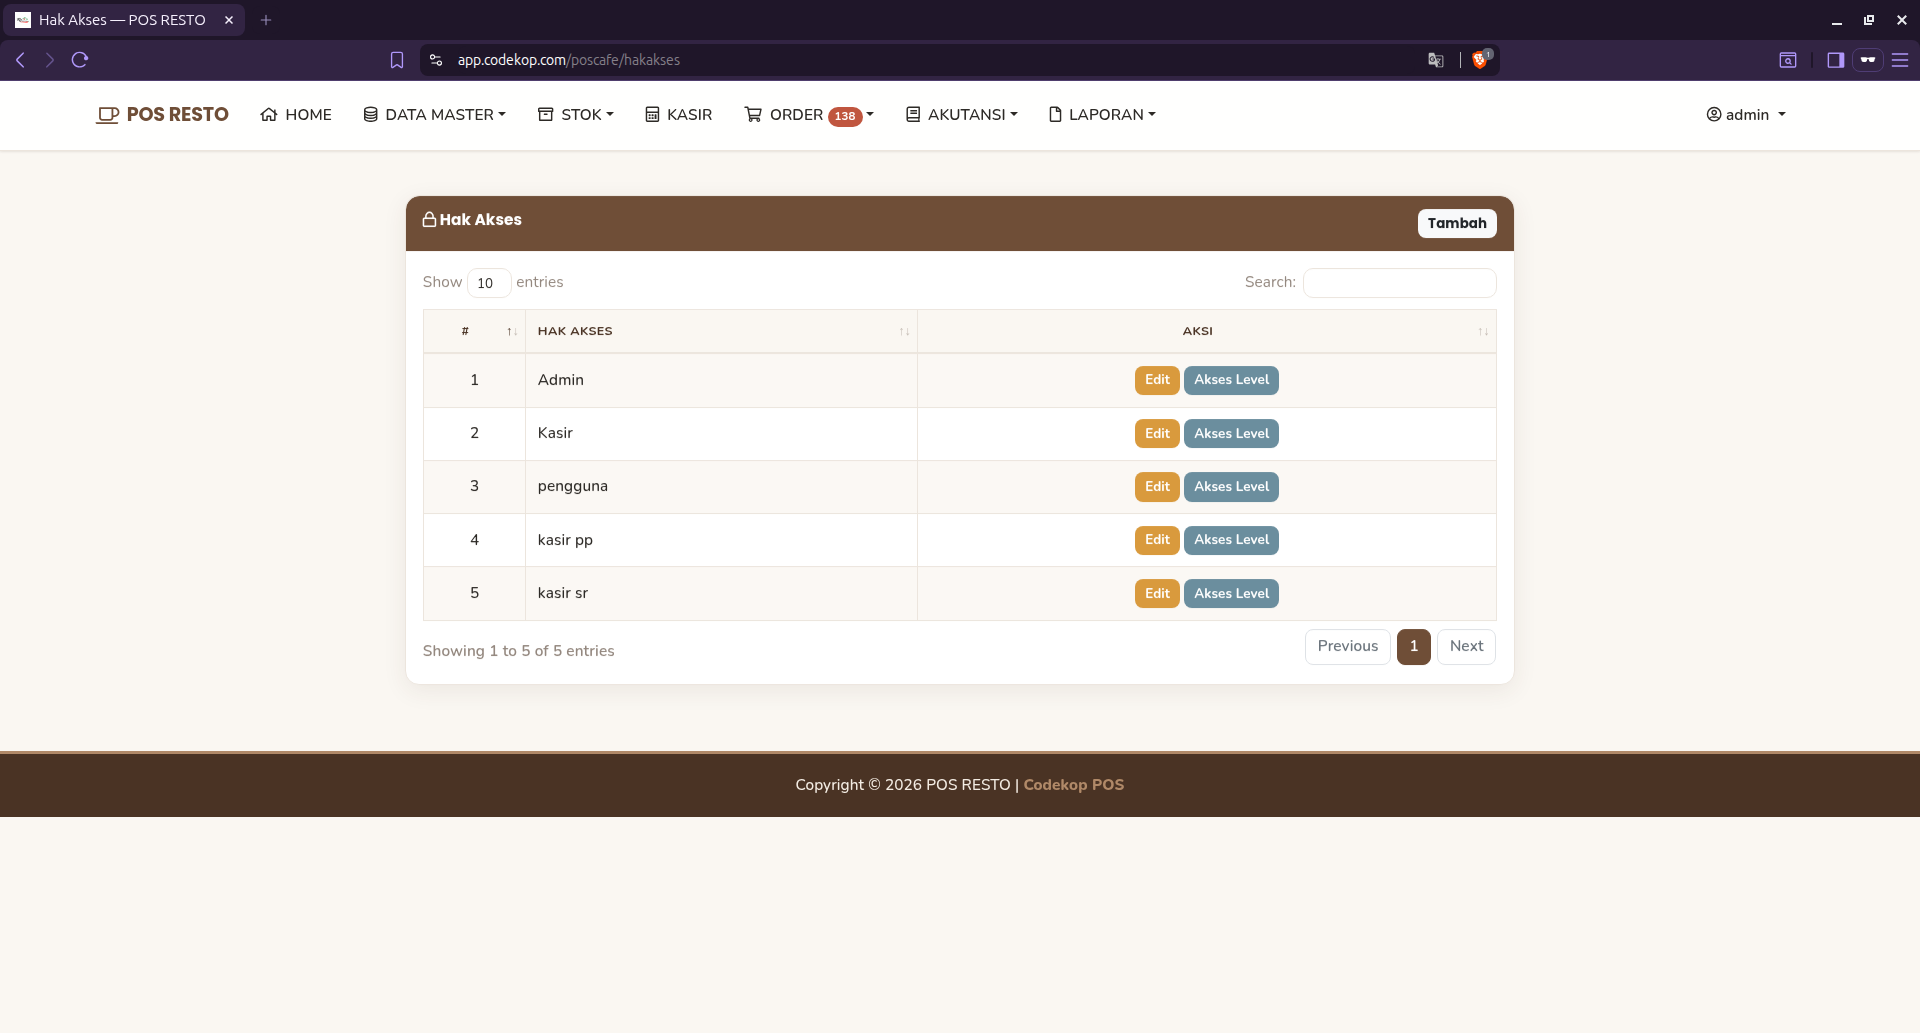Screen dimensions: 1920x1033
Task: Open the private window glasses icon
Action: click(x=1867, y=60)
